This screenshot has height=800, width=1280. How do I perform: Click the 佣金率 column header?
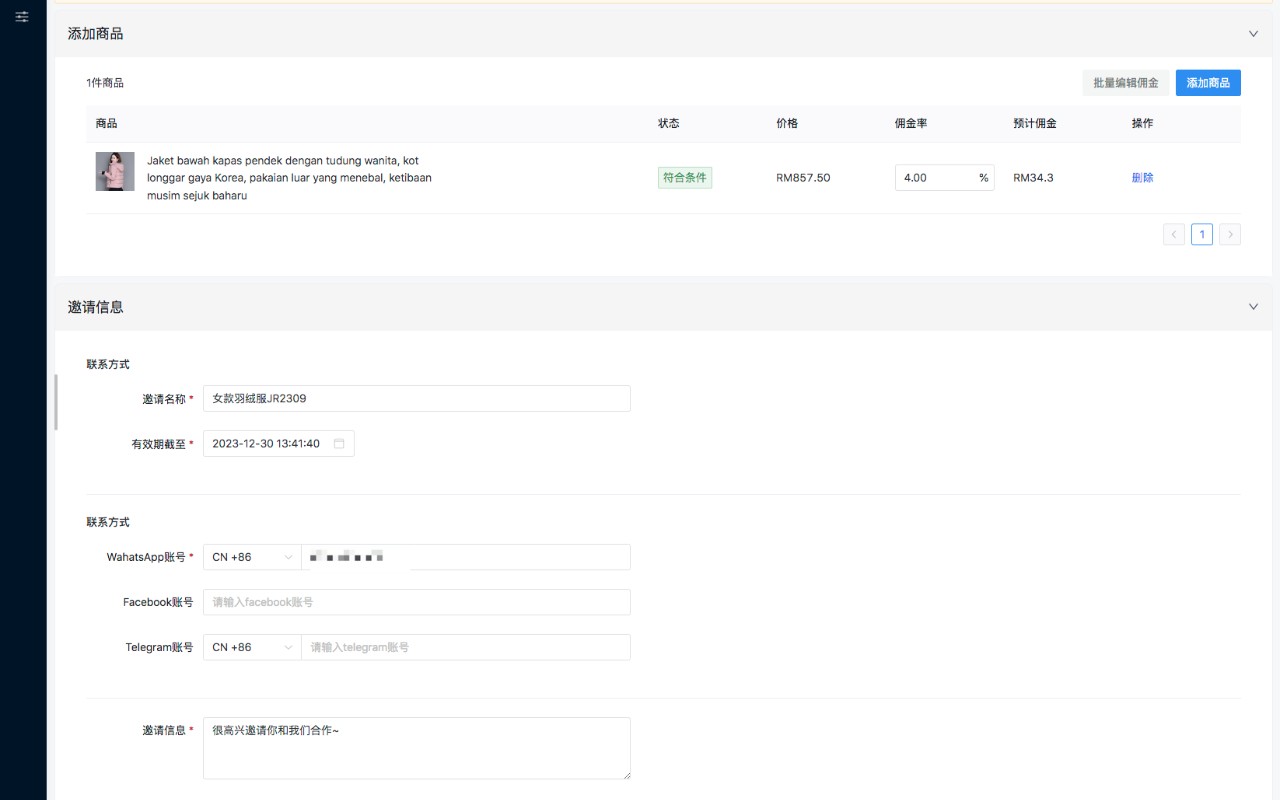(x=911, y=123)
